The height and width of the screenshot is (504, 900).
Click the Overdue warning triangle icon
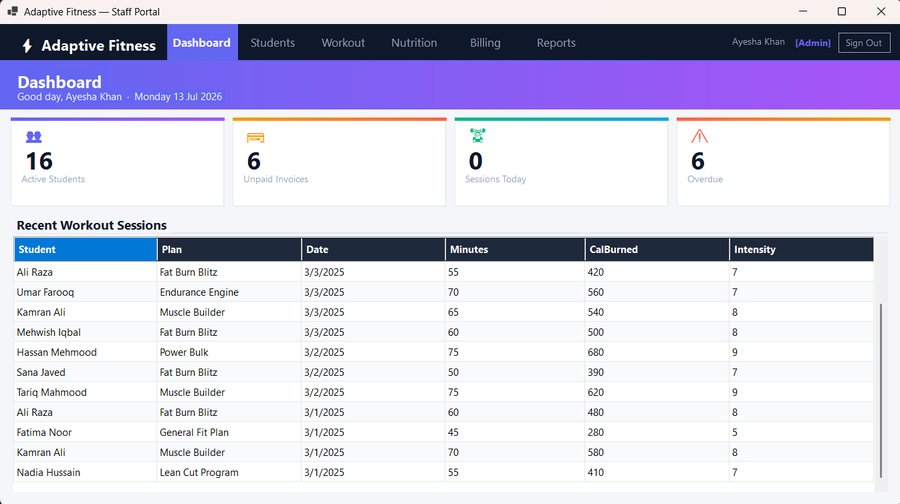(699, 136)
